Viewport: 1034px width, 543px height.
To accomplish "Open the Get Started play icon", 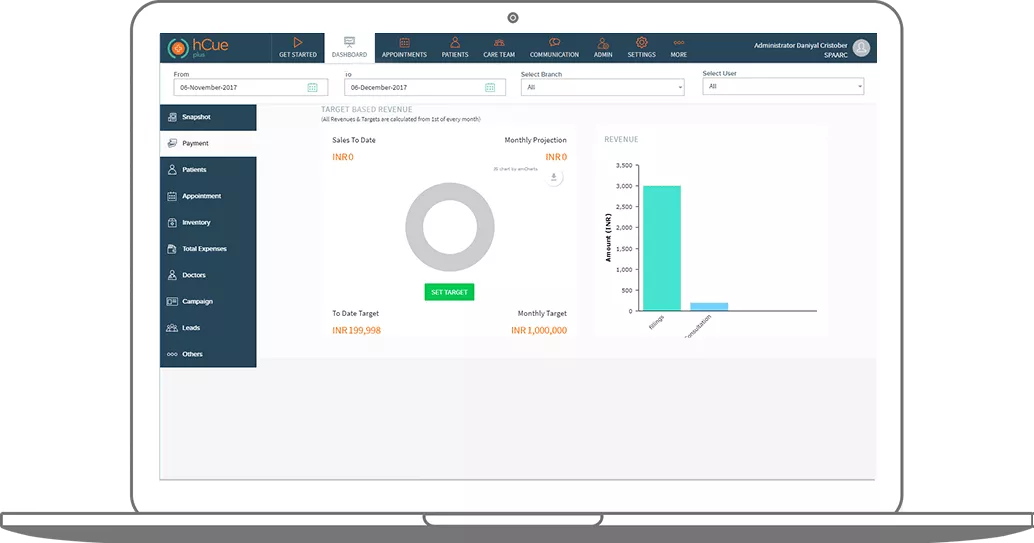I will pos(298,42).
